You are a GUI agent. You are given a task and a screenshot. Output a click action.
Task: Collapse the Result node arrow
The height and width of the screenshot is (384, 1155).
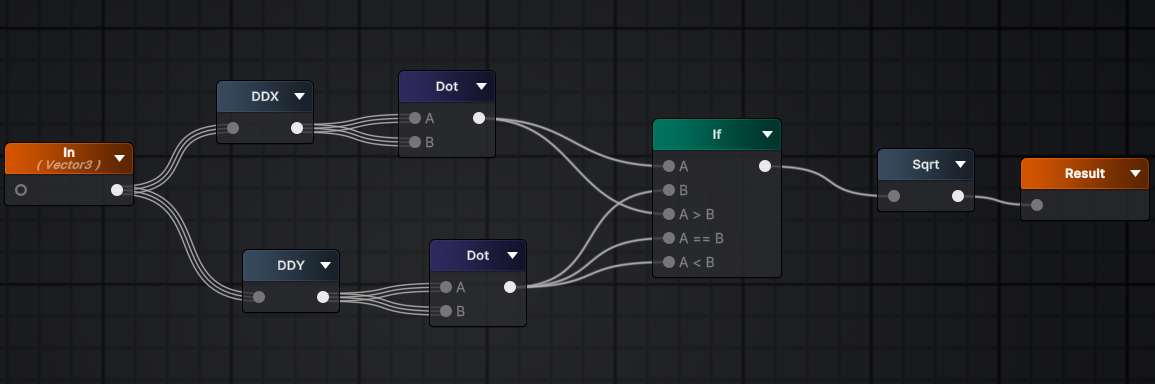click(x=1135, y=174)
